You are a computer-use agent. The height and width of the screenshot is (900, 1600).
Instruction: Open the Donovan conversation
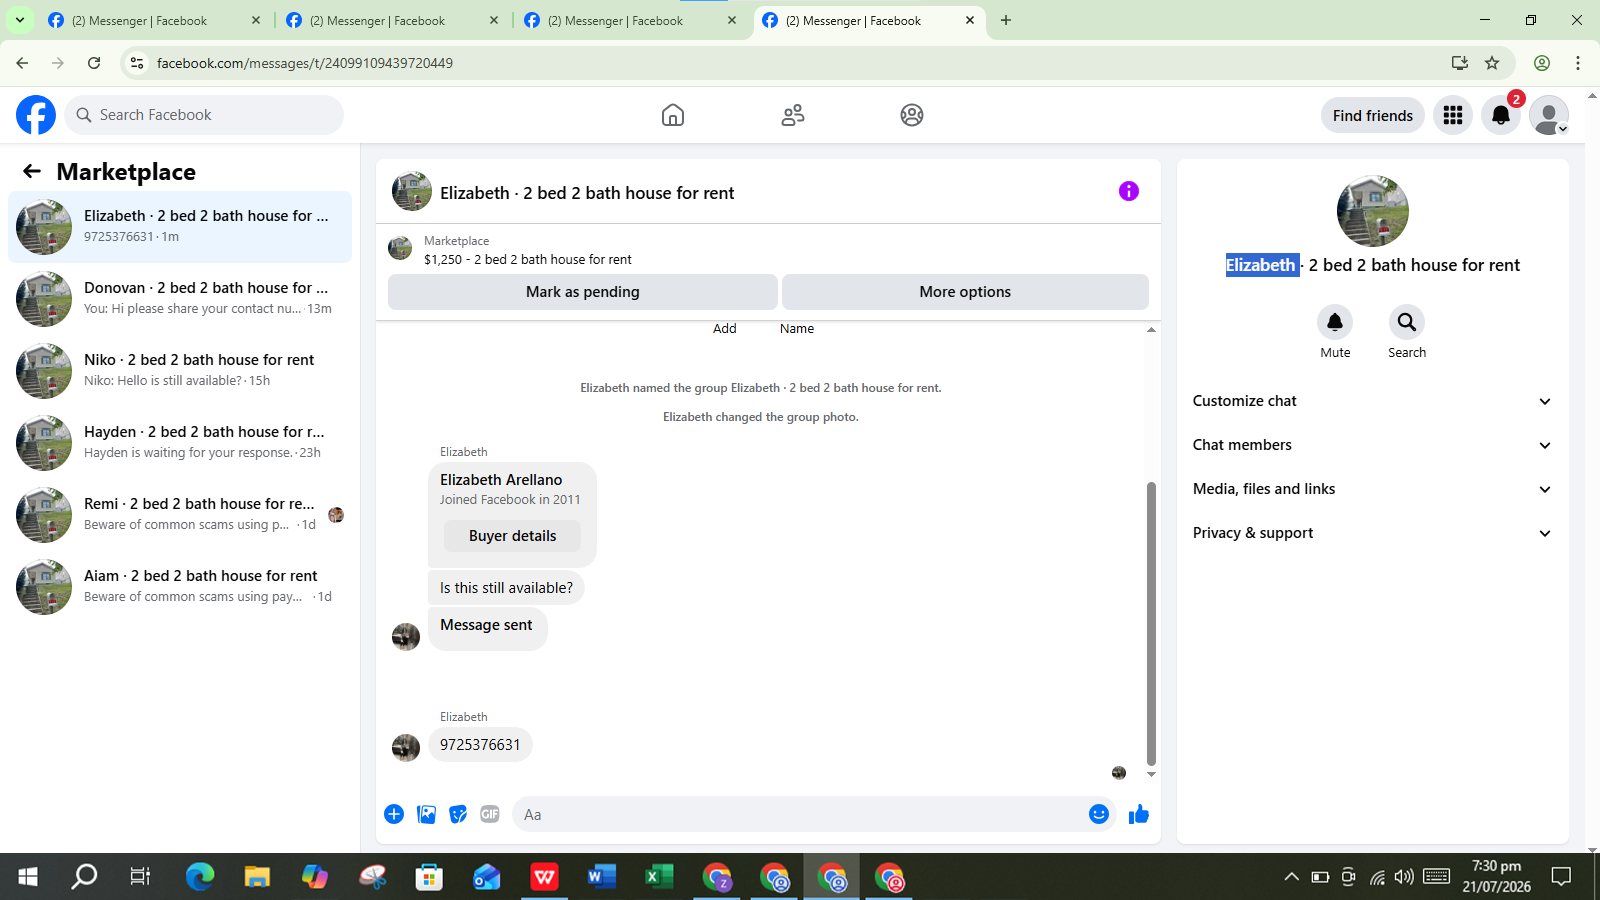click(x=180, y=299)
